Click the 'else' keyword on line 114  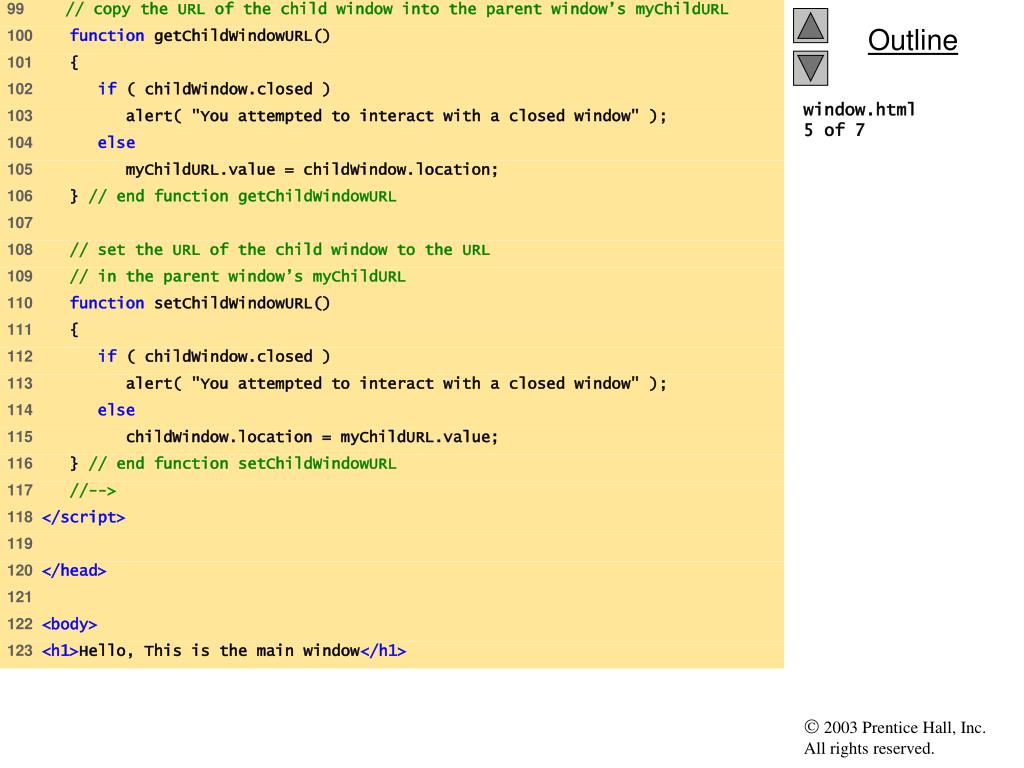tap(116, 410)
